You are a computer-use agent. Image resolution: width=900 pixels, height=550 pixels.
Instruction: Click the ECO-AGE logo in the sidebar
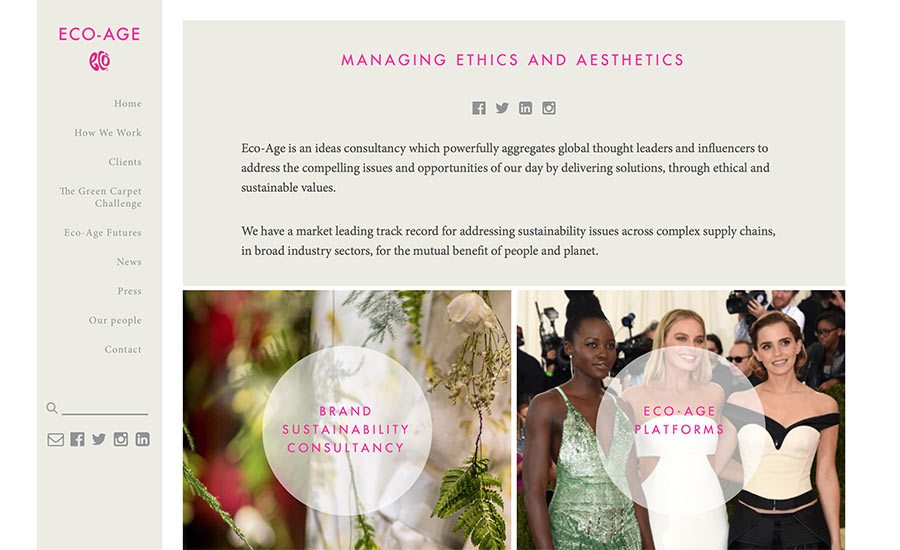click(99, 48)
